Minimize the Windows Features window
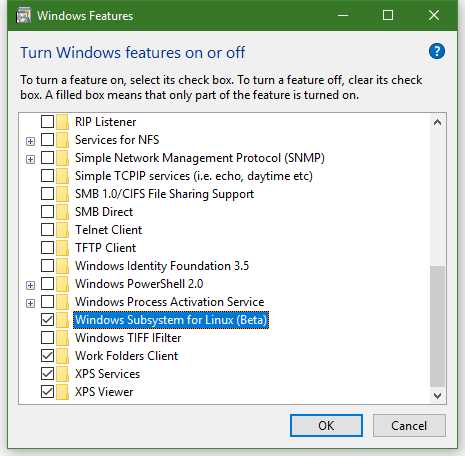 343,15
